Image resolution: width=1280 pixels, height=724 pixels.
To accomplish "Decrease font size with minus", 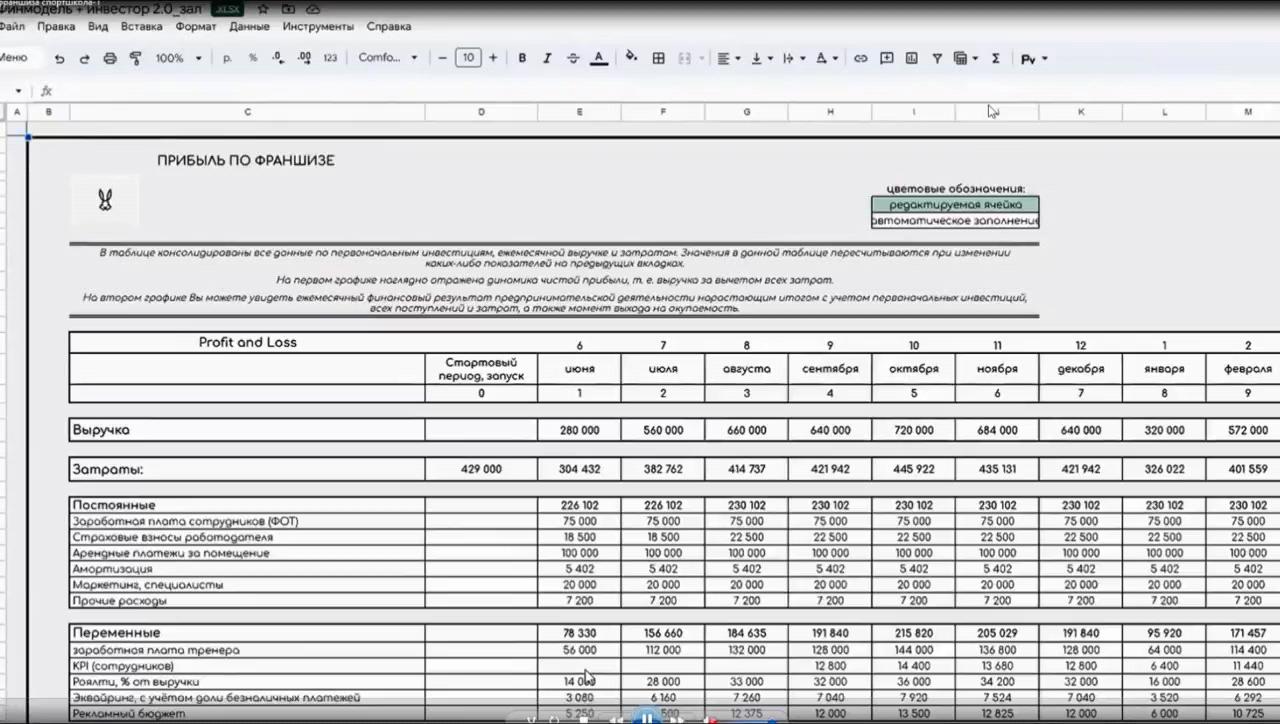I will (x=443, y=58).
